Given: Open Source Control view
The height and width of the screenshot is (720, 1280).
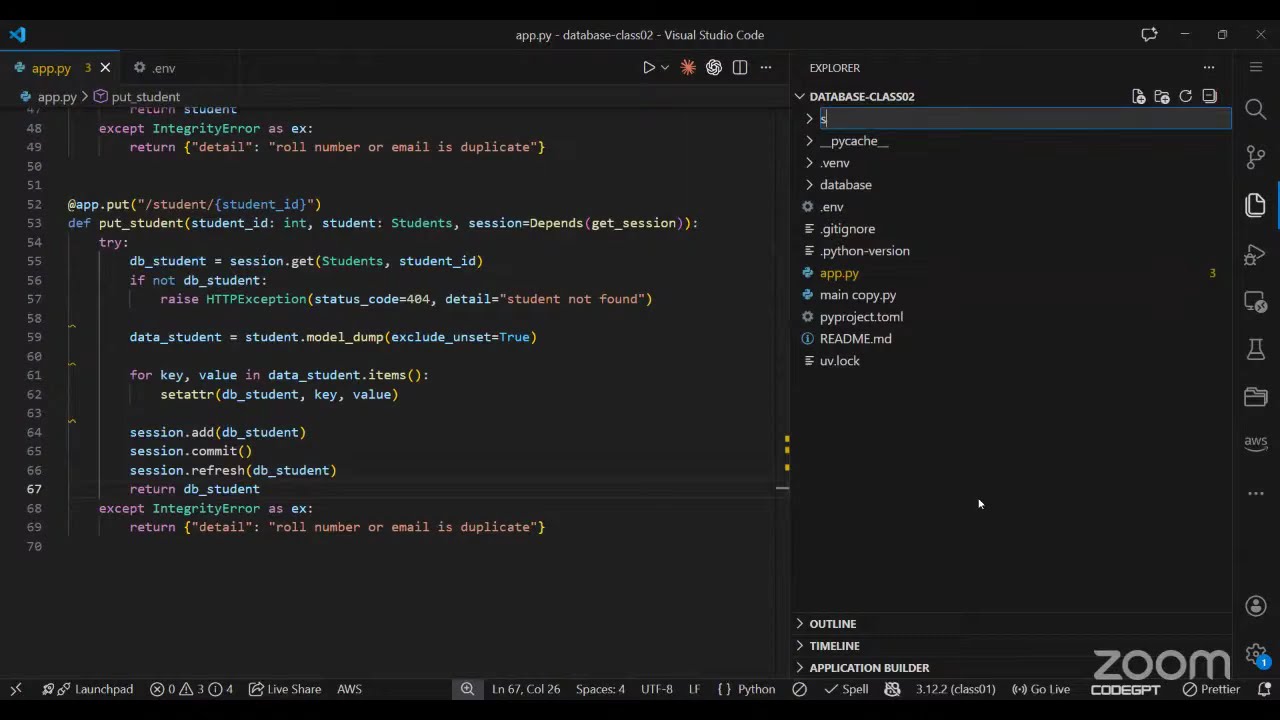Looking at the screenshot, I should [x=1256, y=157].
